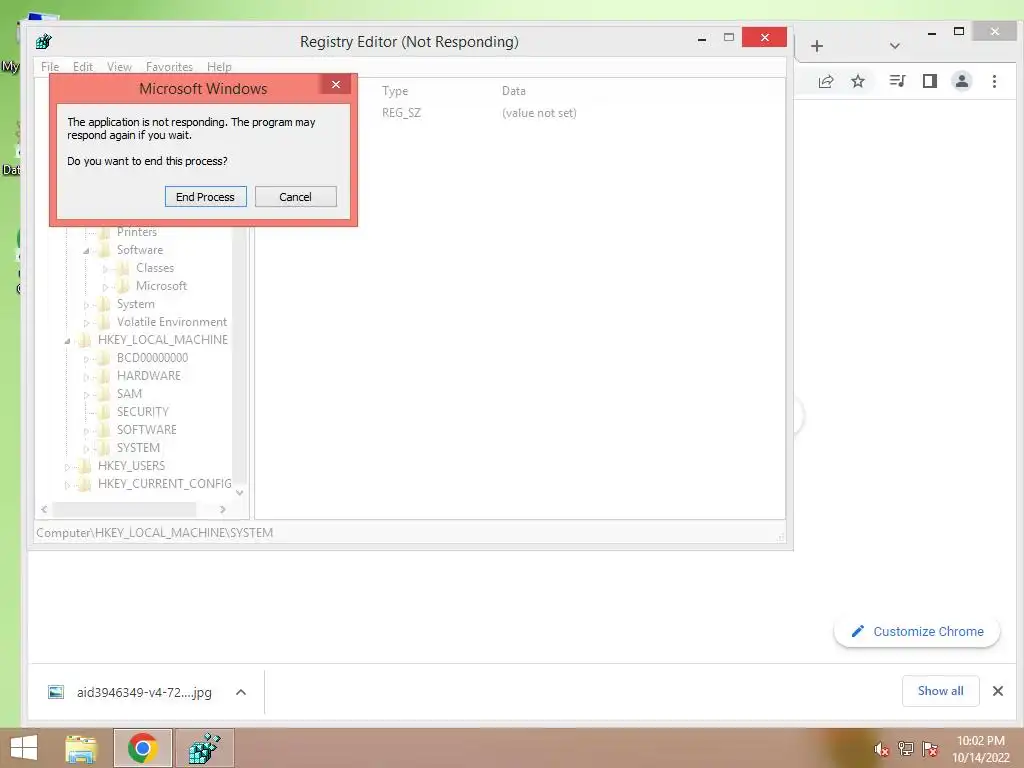Select the Microsoft registry key
Screen dimensions: 1024x768
161,286
